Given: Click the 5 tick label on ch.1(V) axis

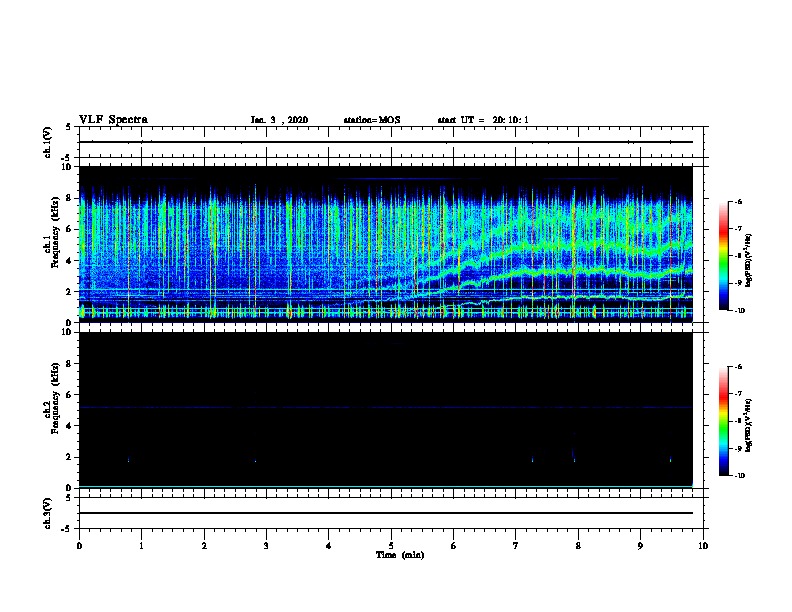Looking at the screenshot, I should pyautogui.click(x=69, y=127).
